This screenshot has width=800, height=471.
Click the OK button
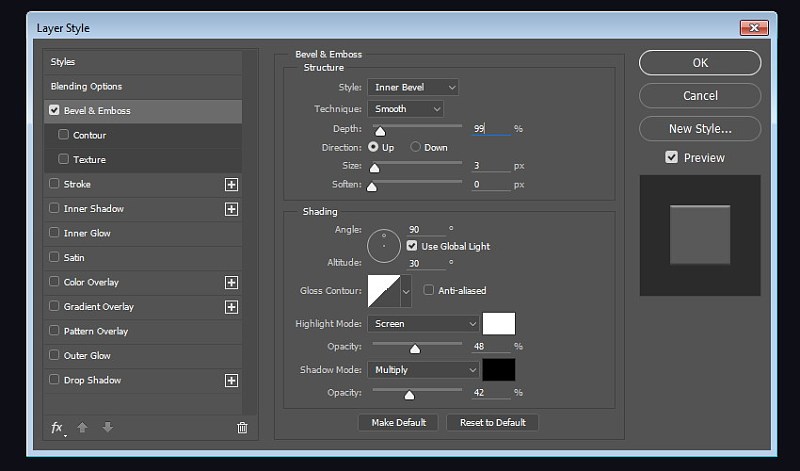pos(700,63)
